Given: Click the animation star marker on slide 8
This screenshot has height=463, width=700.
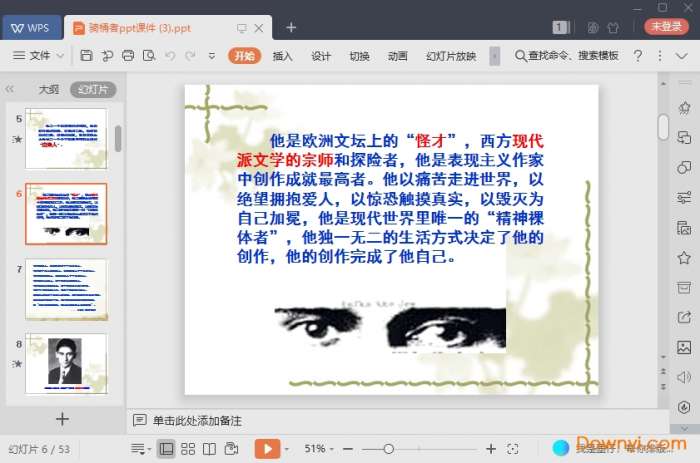Looking at the screenshot, I should [17, 363].
